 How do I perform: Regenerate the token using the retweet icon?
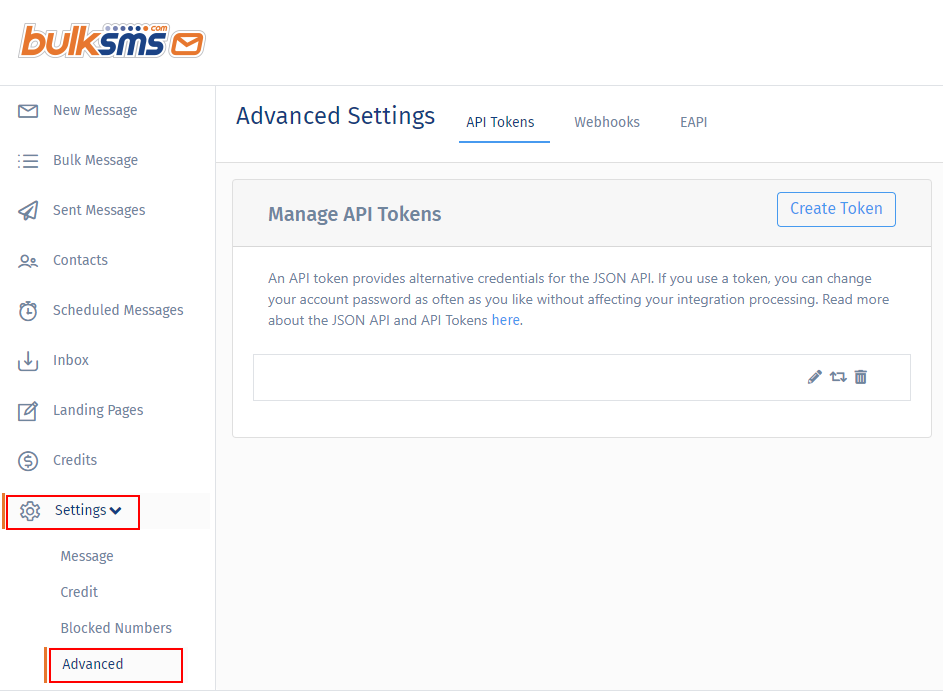click(838, 377)
